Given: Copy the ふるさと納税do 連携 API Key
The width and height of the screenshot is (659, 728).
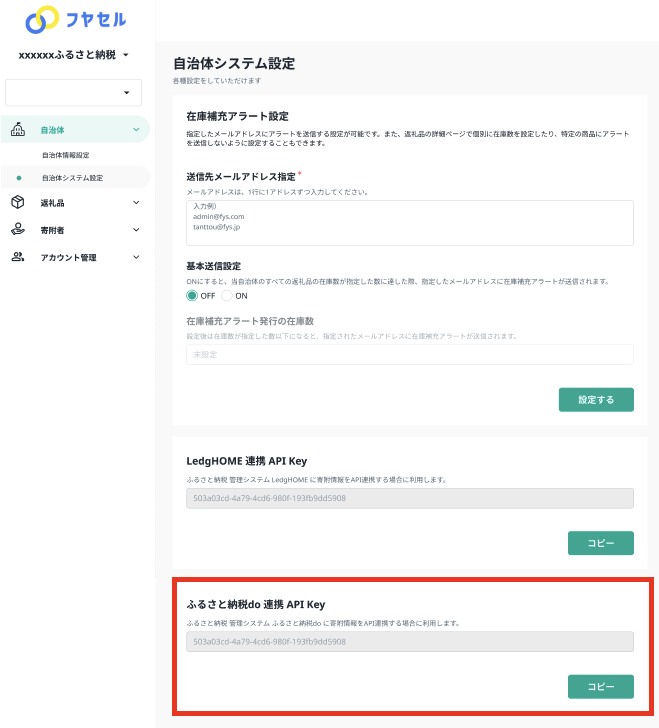Looking at the screenshot, I should click(x=600, y=687).
